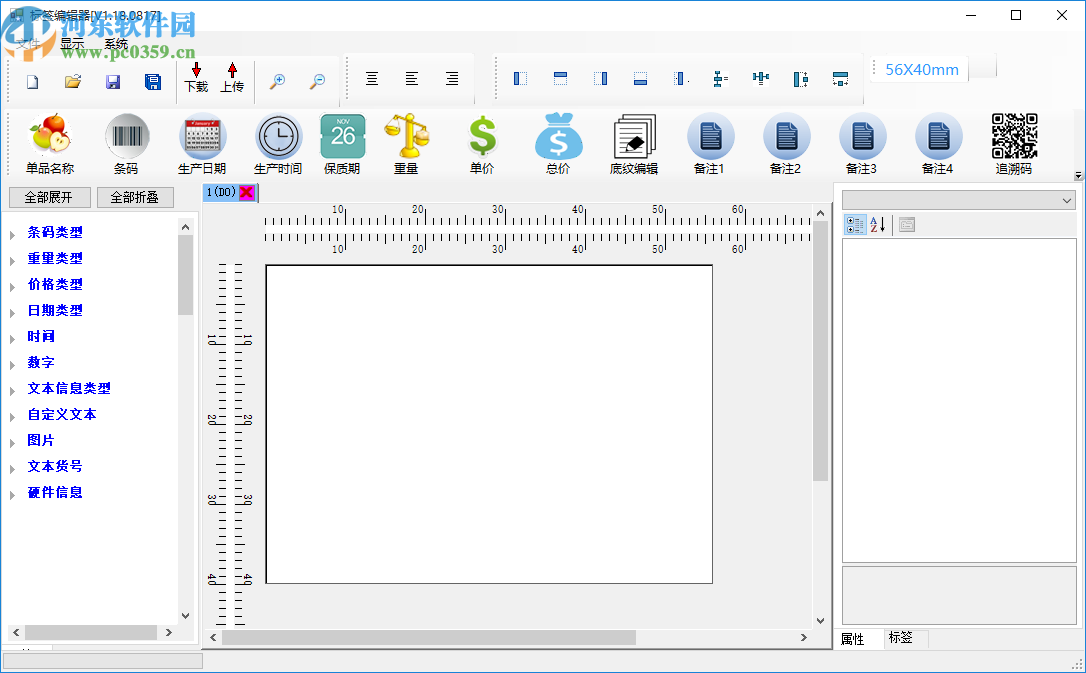The width and height of the screenshot is (1086, 673).
Task: Insert 条码 barcode element
Action: pyautogui.click(x=126, y=144)
